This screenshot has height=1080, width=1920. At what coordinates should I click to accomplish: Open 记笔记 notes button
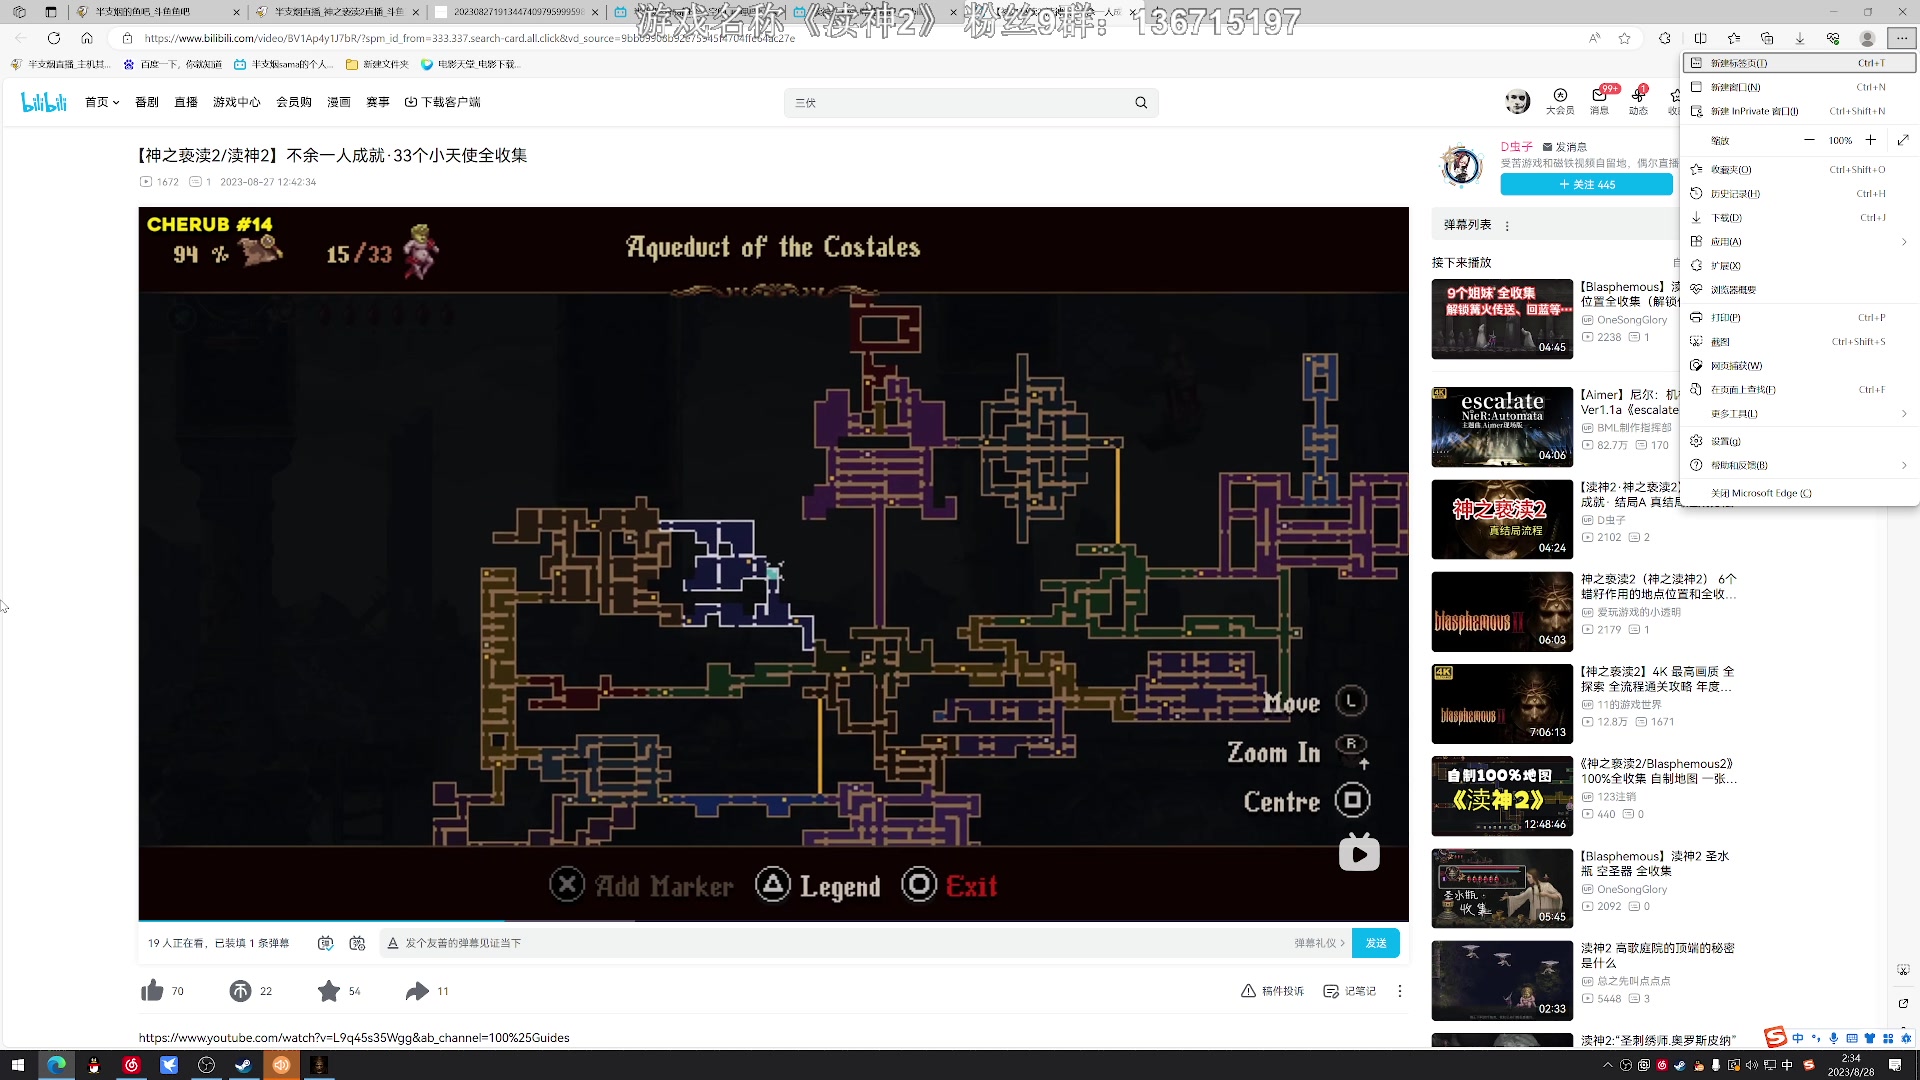pyautogui.click(x=1350, y=991)
